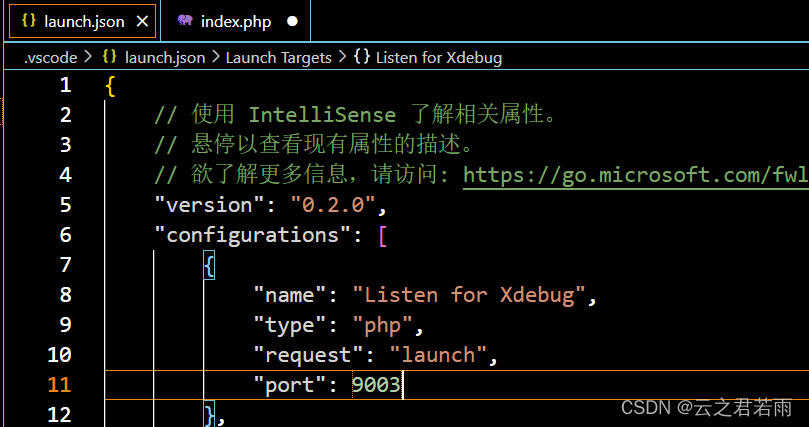Click the PHP elephant icon on index.php tab
Image resolution: width=809 pixels, height=427 pixels.
tap(184, 20)
